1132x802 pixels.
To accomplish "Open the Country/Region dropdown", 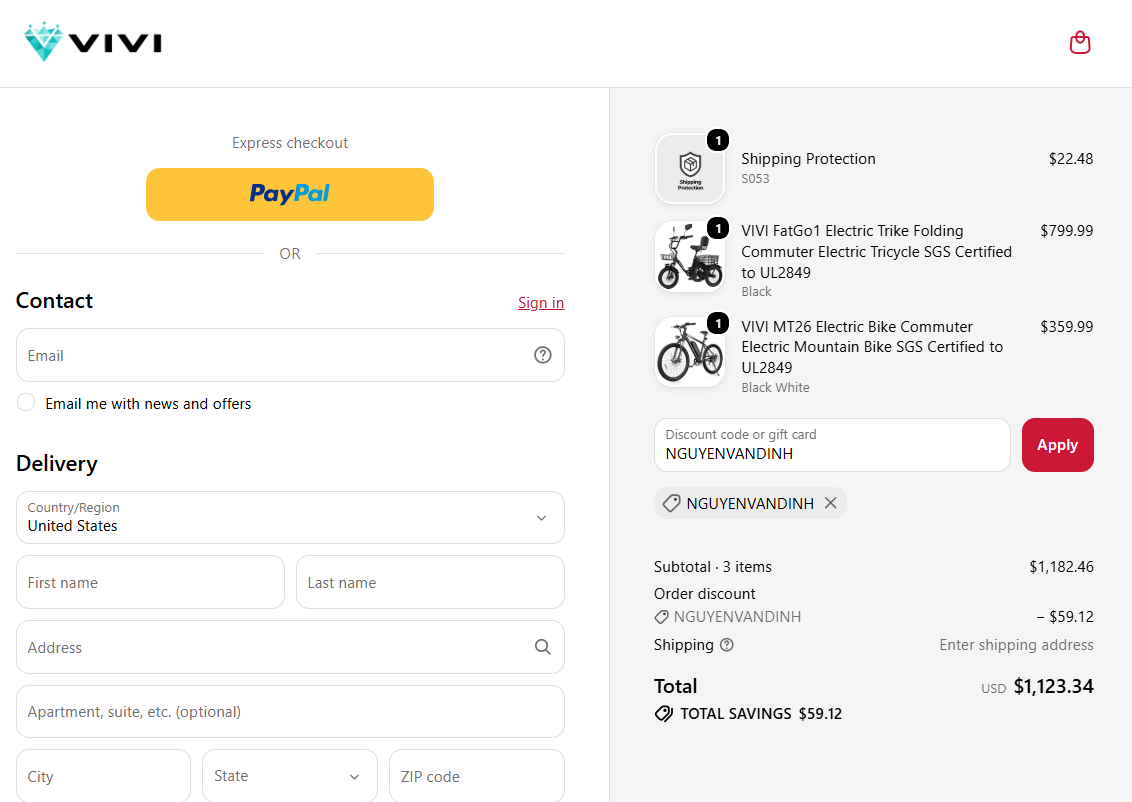I will [290, 518].
